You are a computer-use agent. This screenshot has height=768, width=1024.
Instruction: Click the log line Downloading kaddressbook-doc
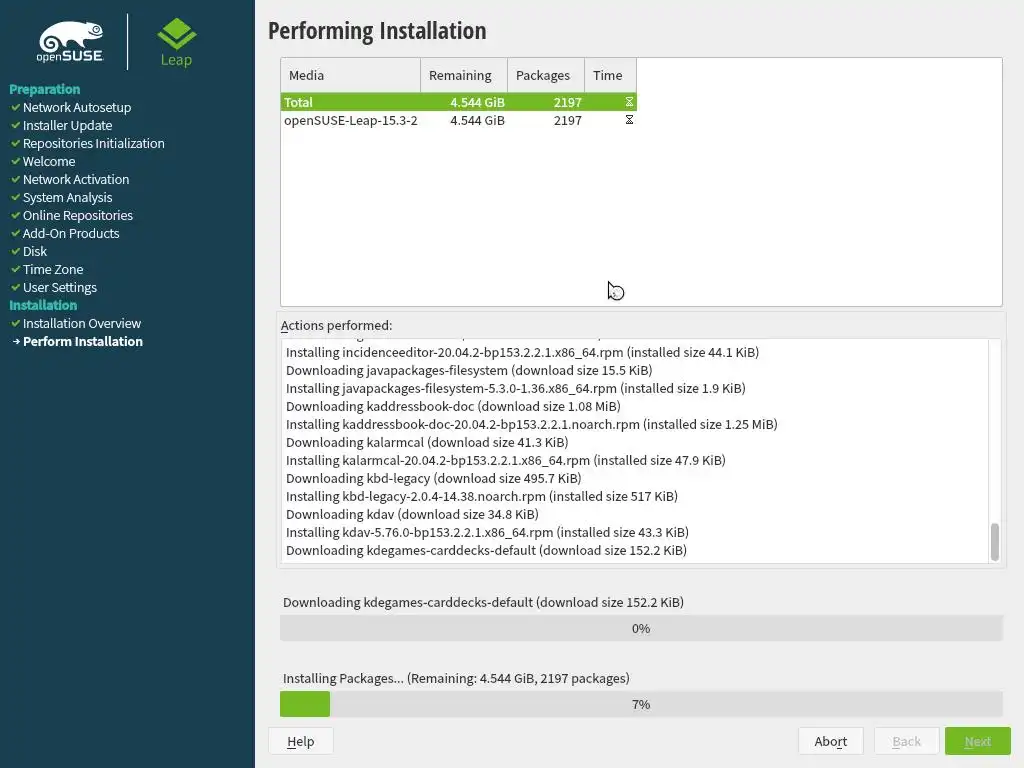(x=453, y=406)
